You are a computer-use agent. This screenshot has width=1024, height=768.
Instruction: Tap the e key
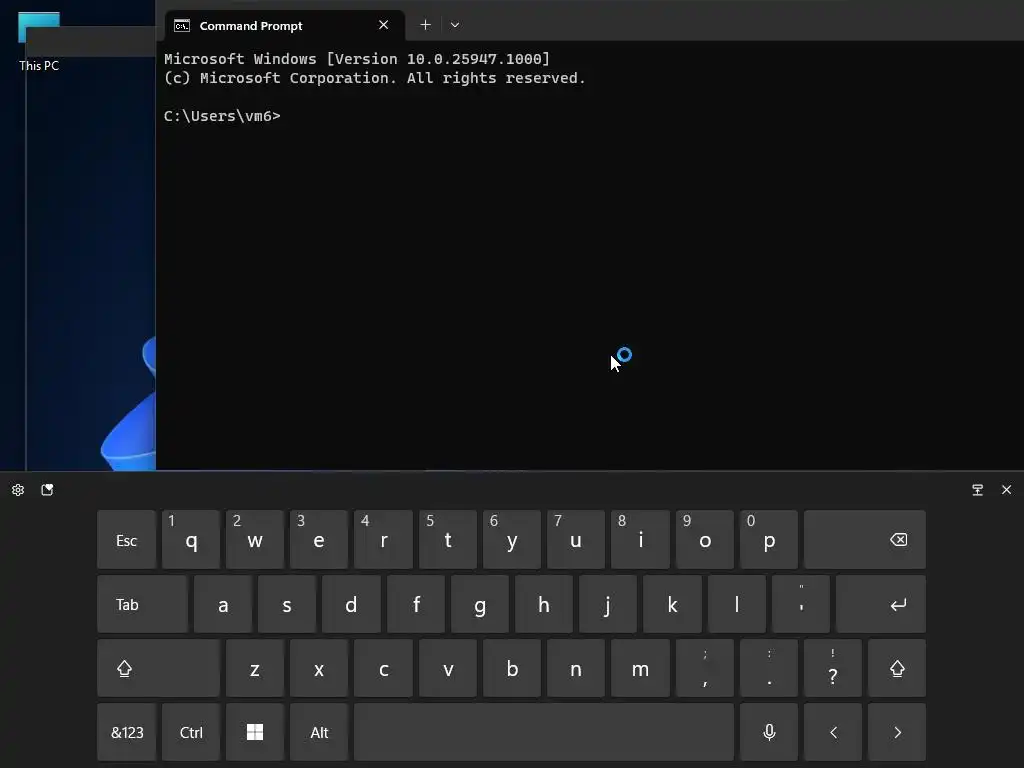[319, 540]
